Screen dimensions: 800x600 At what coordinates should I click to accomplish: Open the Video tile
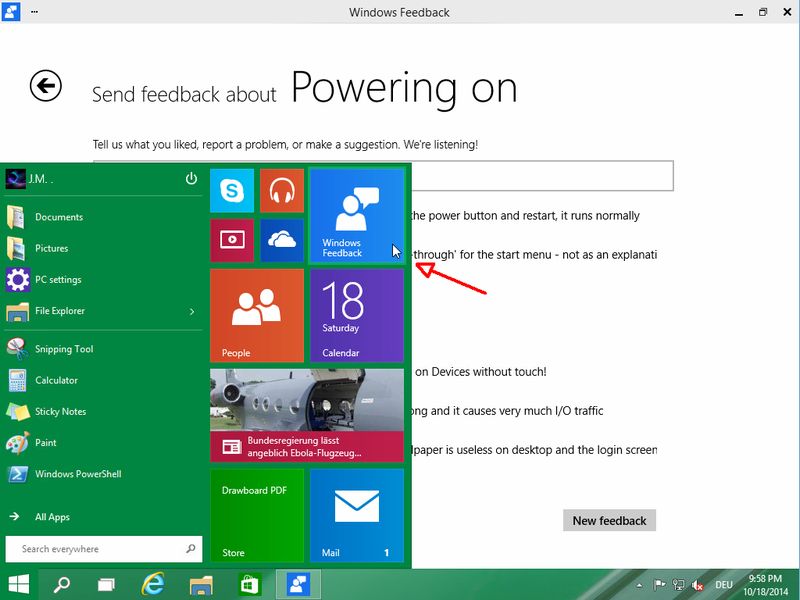(232, 240)
